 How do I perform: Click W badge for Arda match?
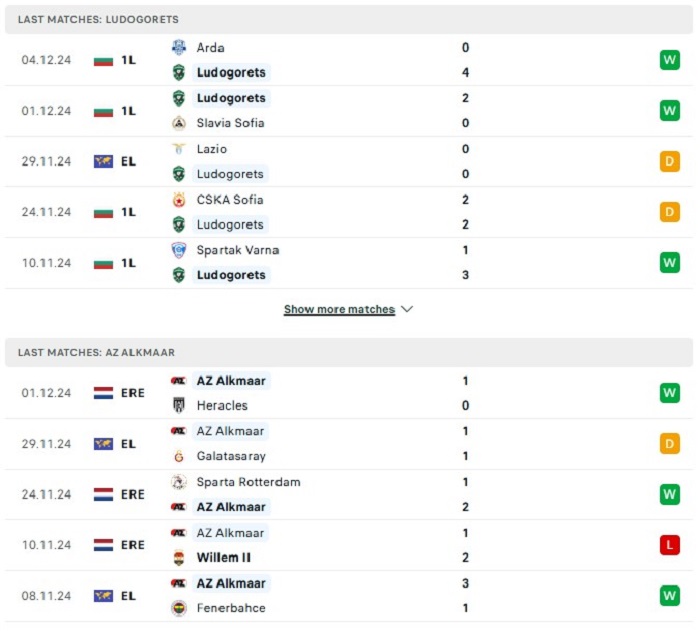coord(670,60)
